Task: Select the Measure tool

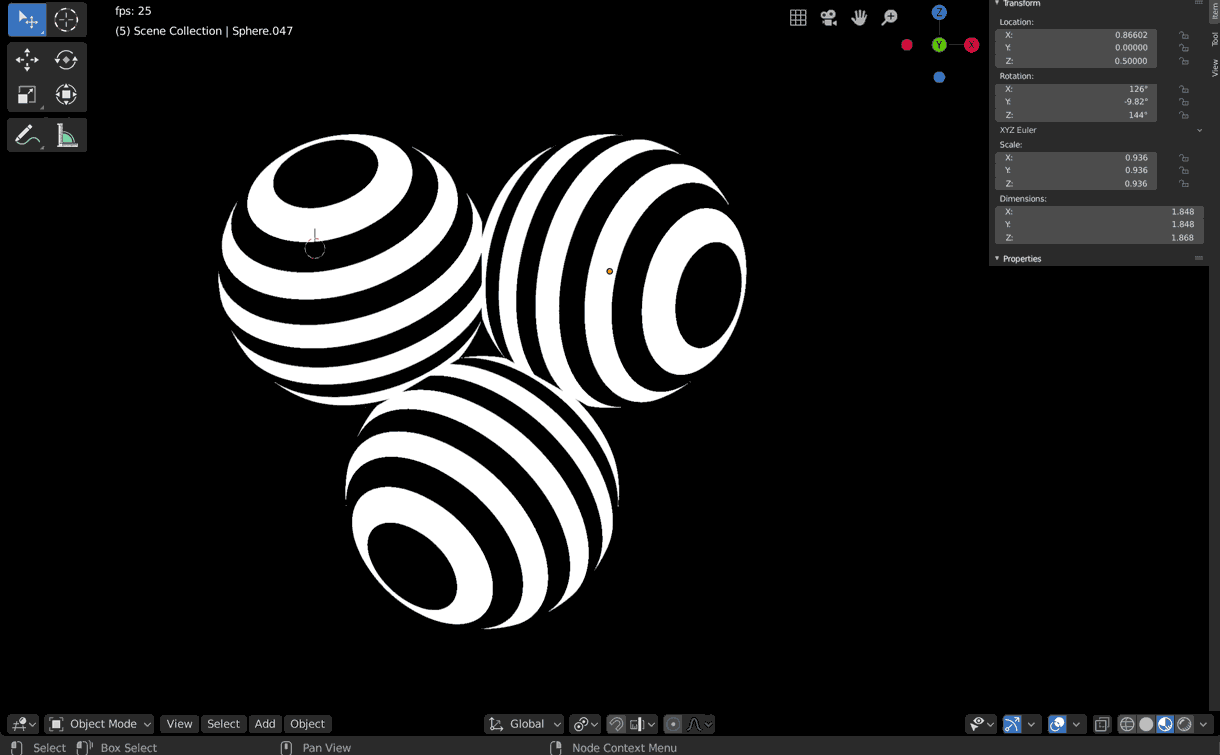Action: point(66,134)
